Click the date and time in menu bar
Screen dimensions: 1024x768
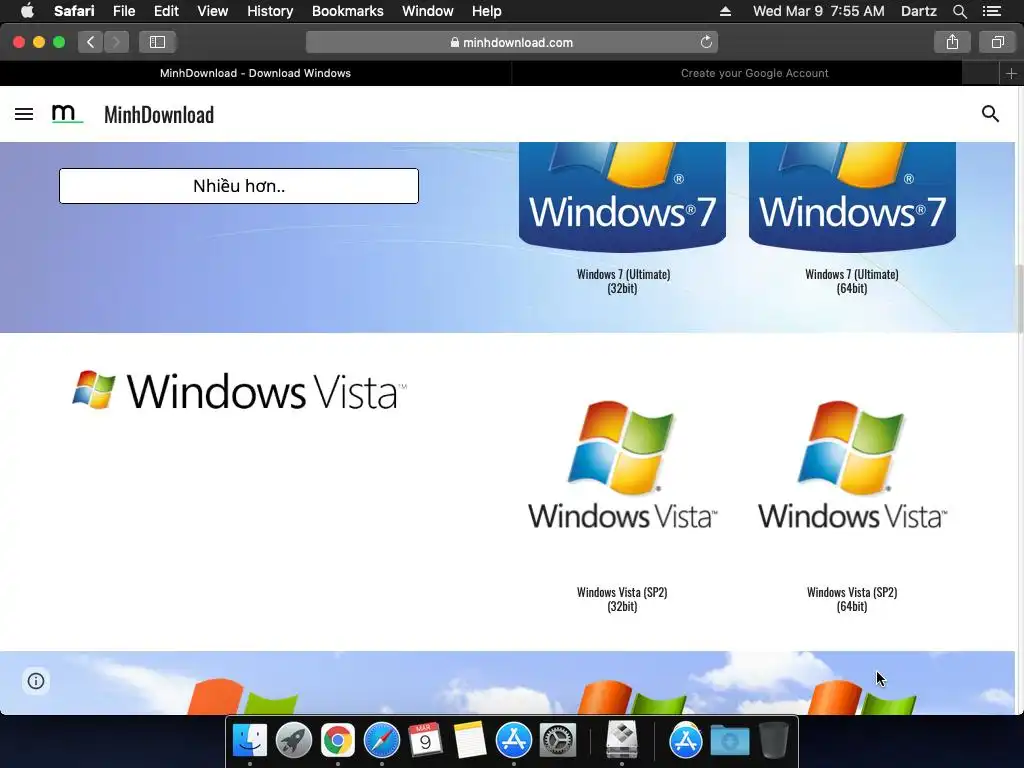818,11
